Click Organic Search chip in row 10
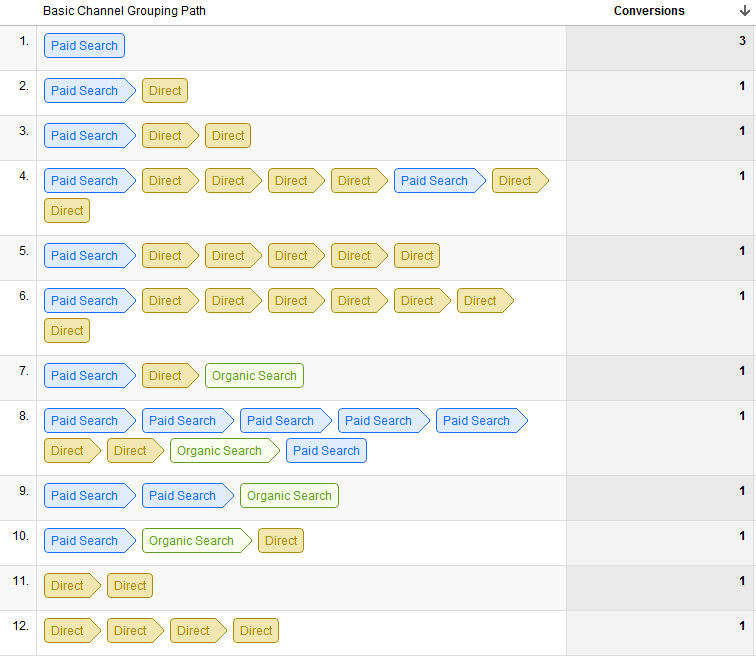The width and height of the screenshot is (756, 658). pyautogui.click(x=197, y=540)
